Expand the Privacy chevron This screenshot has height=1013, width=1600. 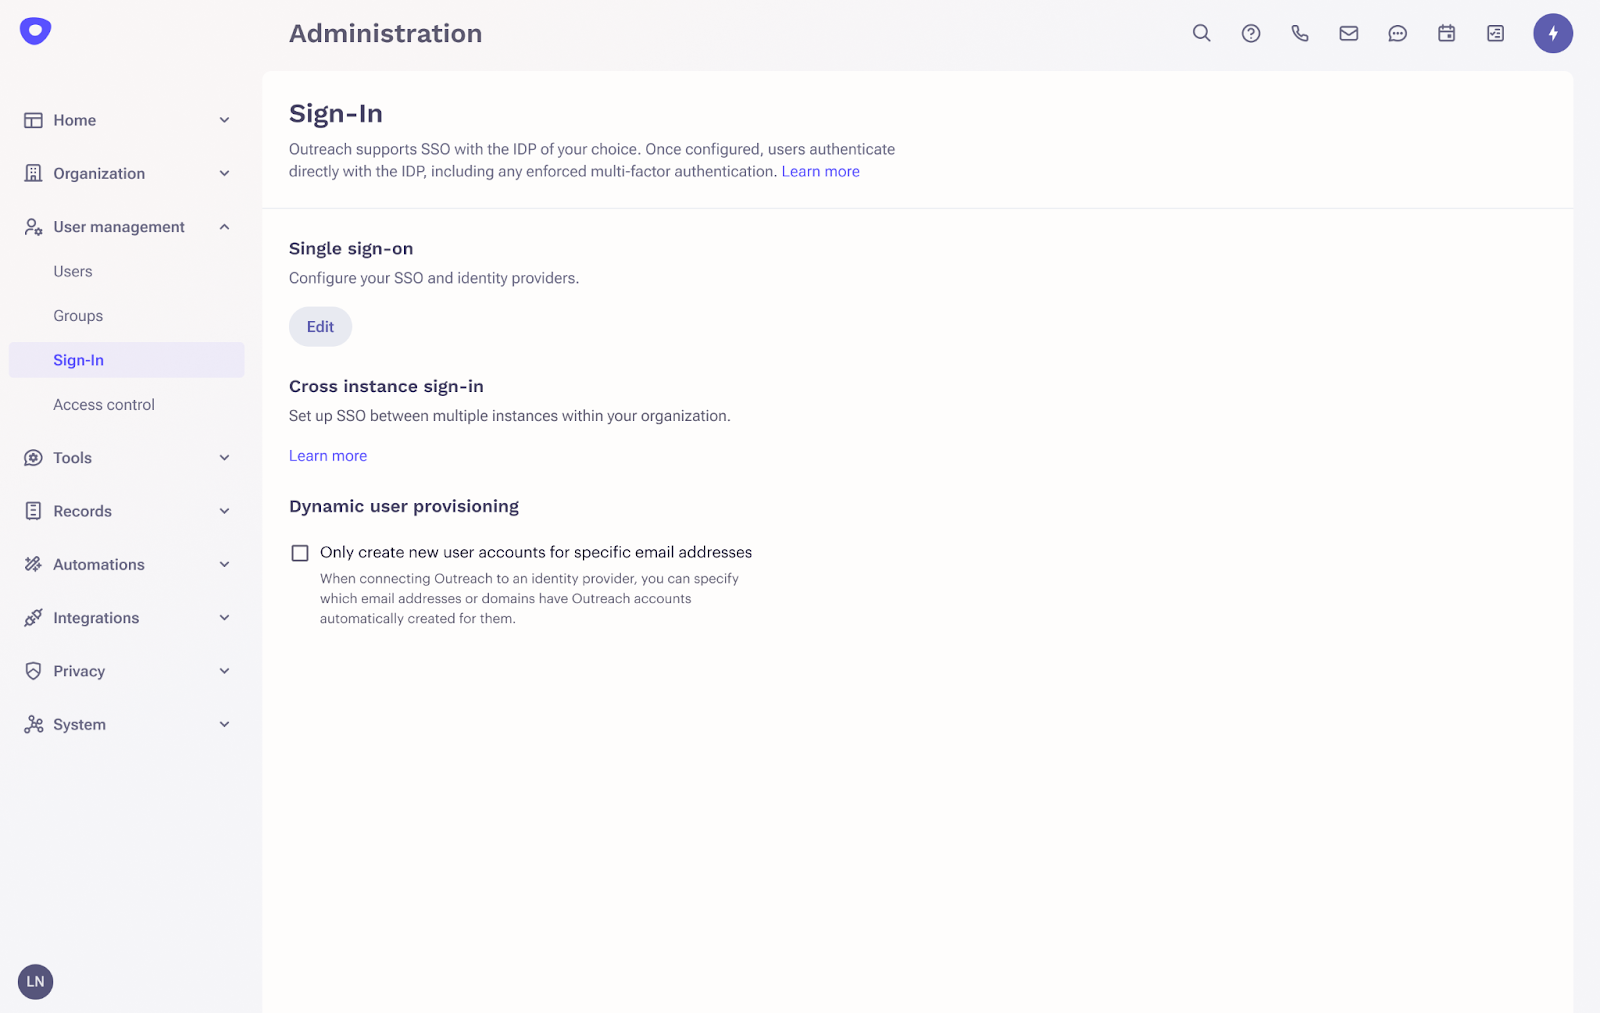pos(224,671)
